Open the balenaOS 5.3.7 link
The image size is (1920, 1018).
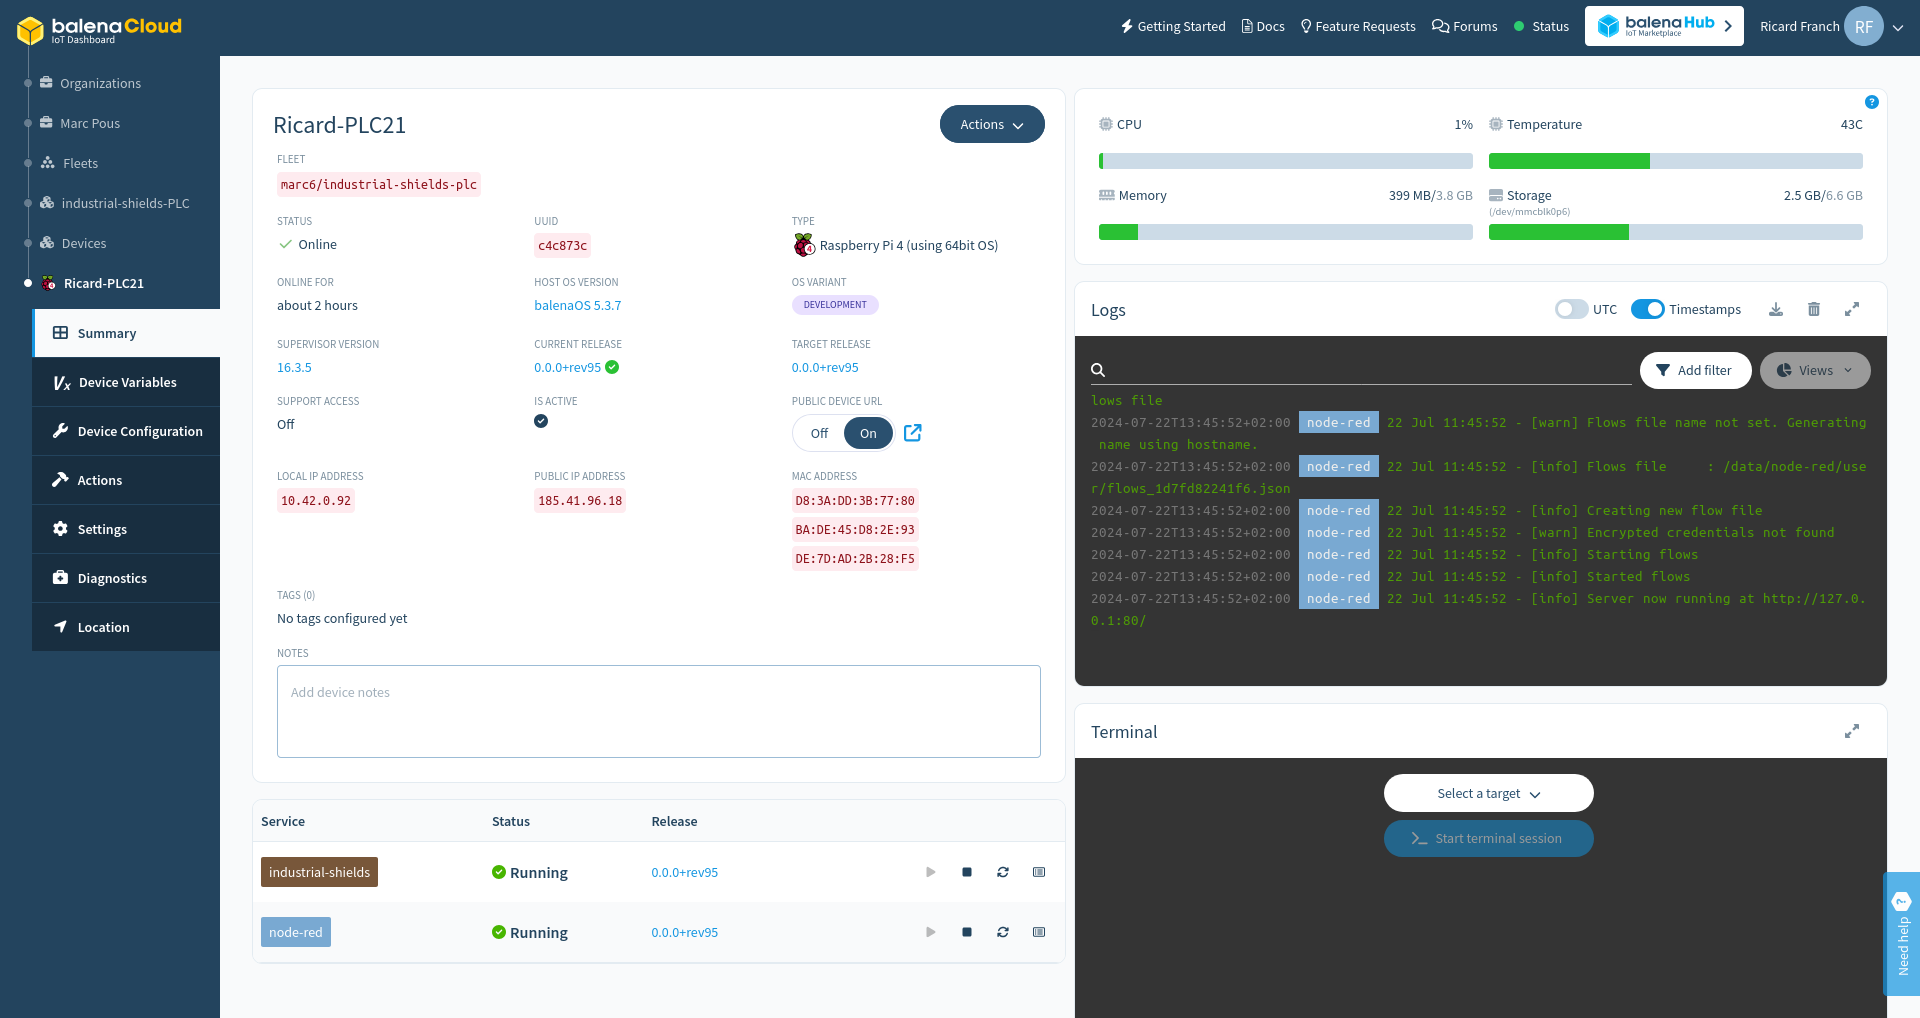click(577, 305)
